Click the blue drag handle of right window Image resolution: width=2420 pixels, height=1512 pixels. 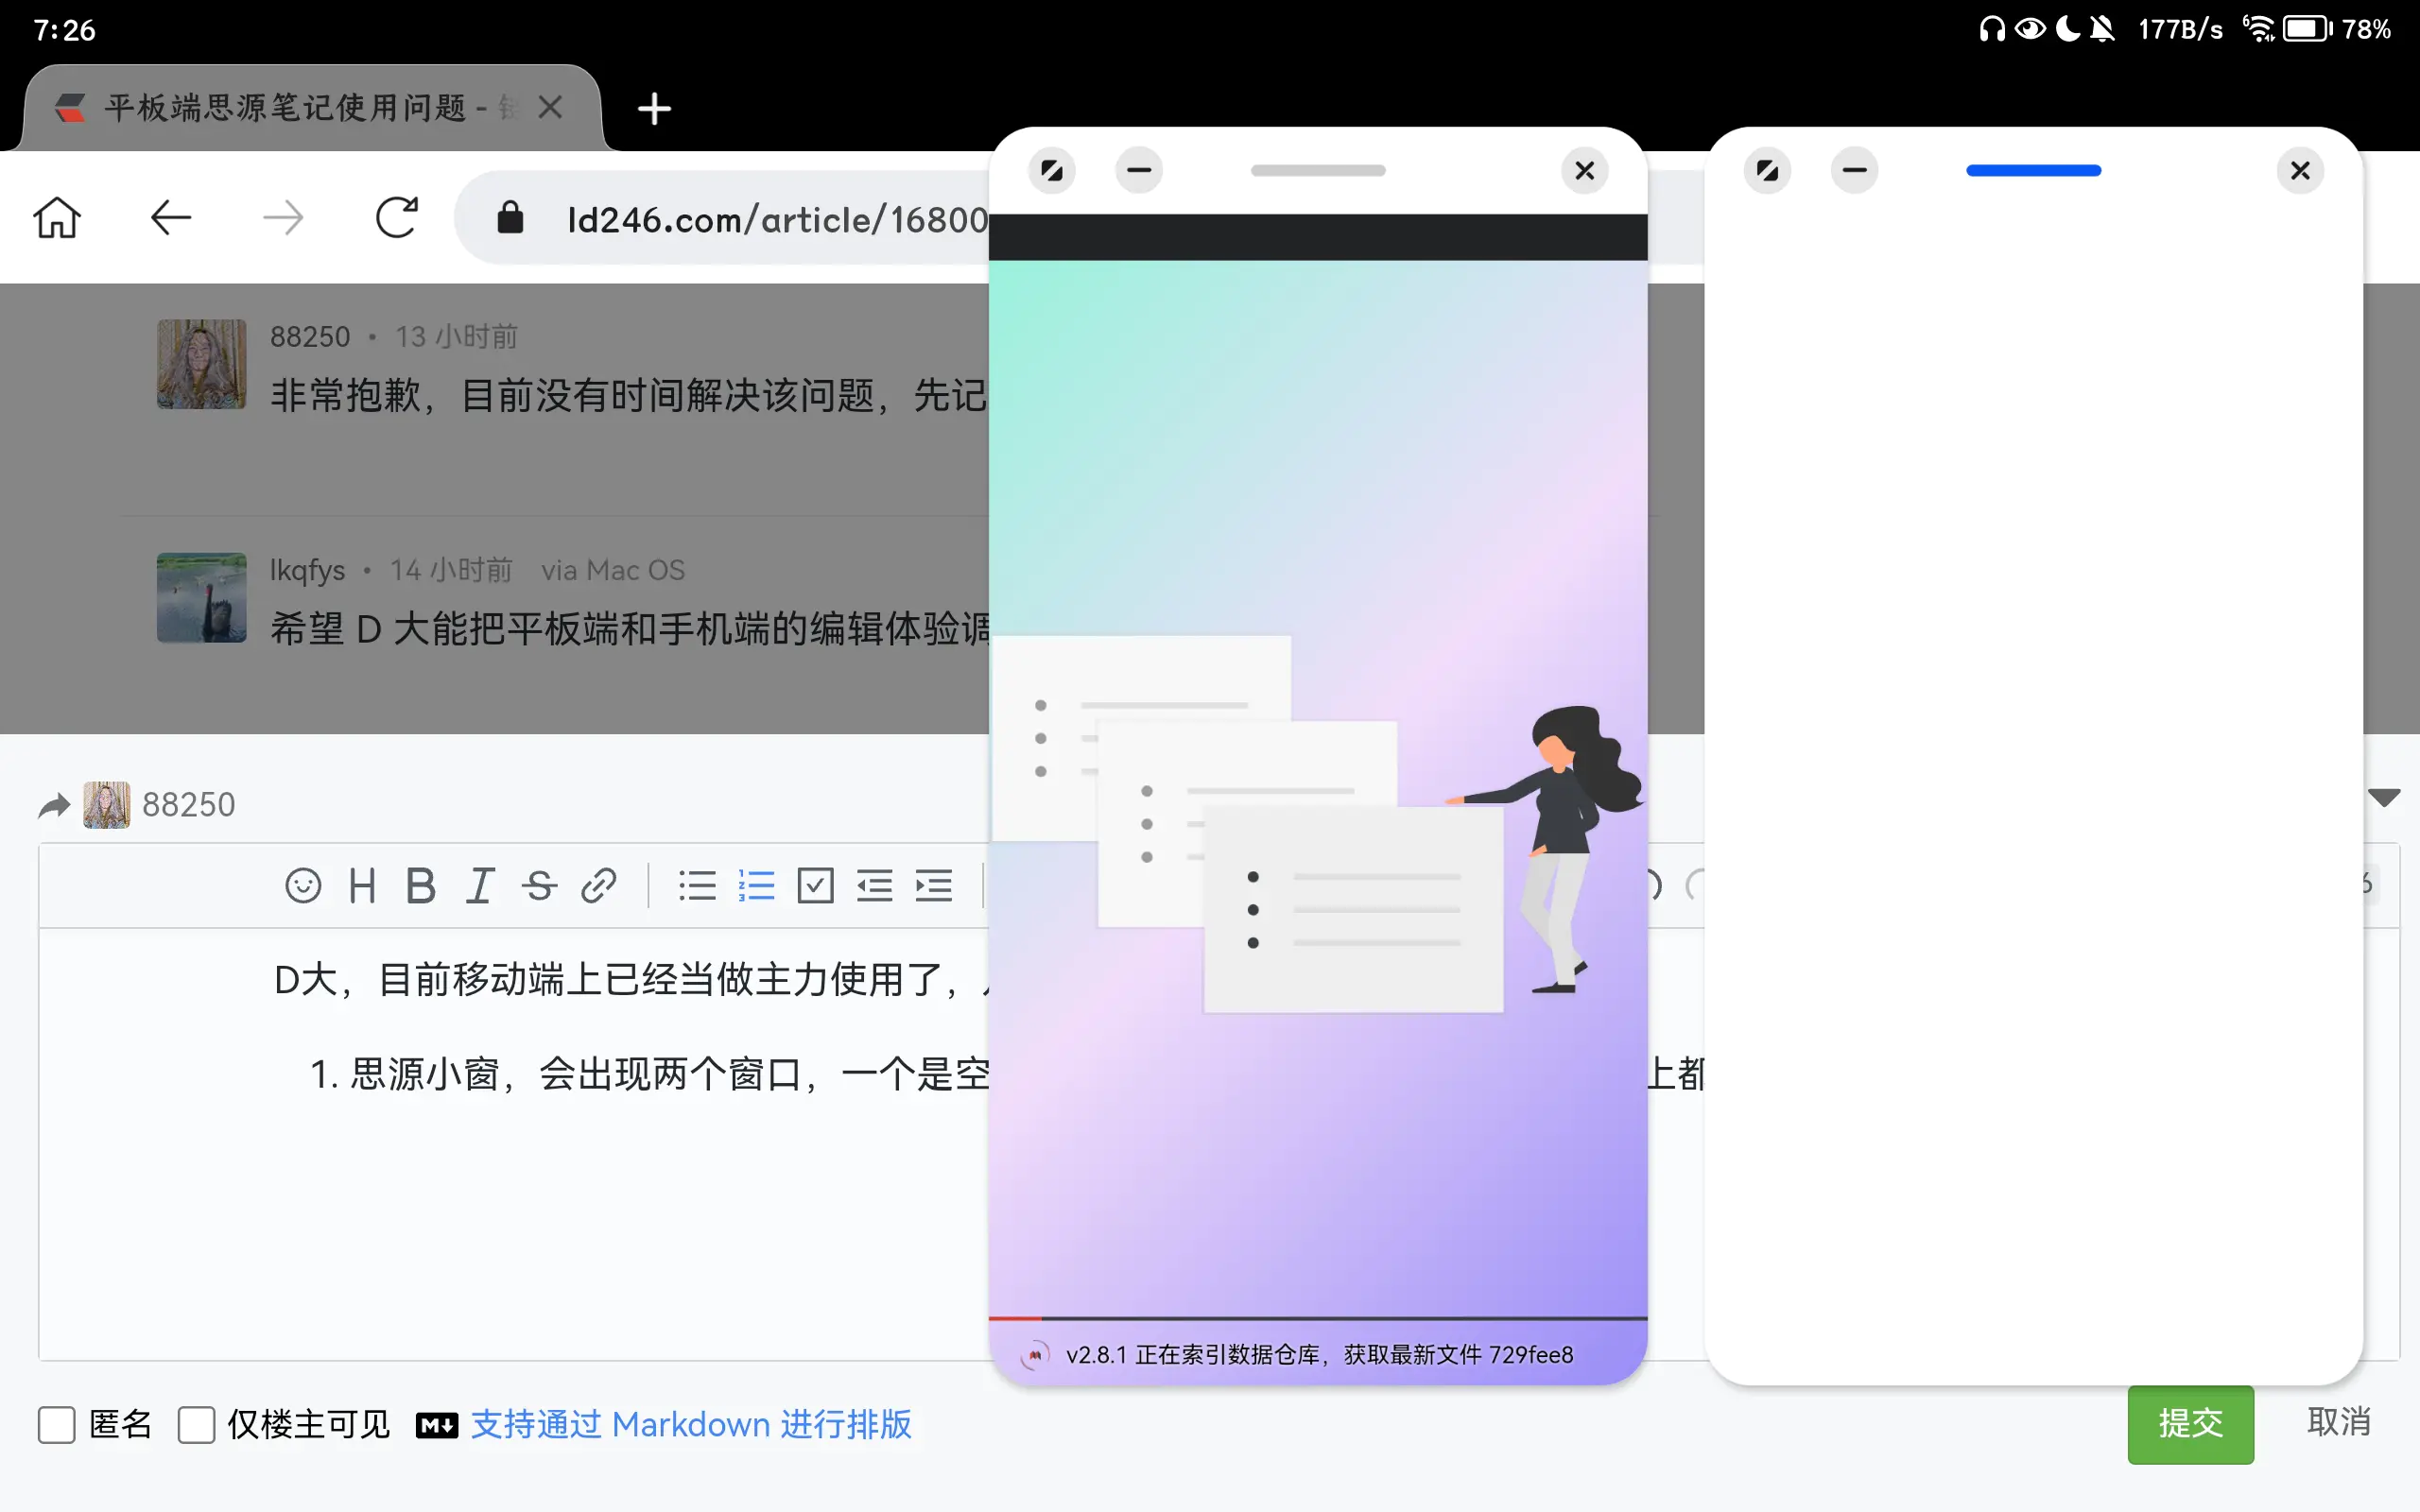click(2033, 170)
